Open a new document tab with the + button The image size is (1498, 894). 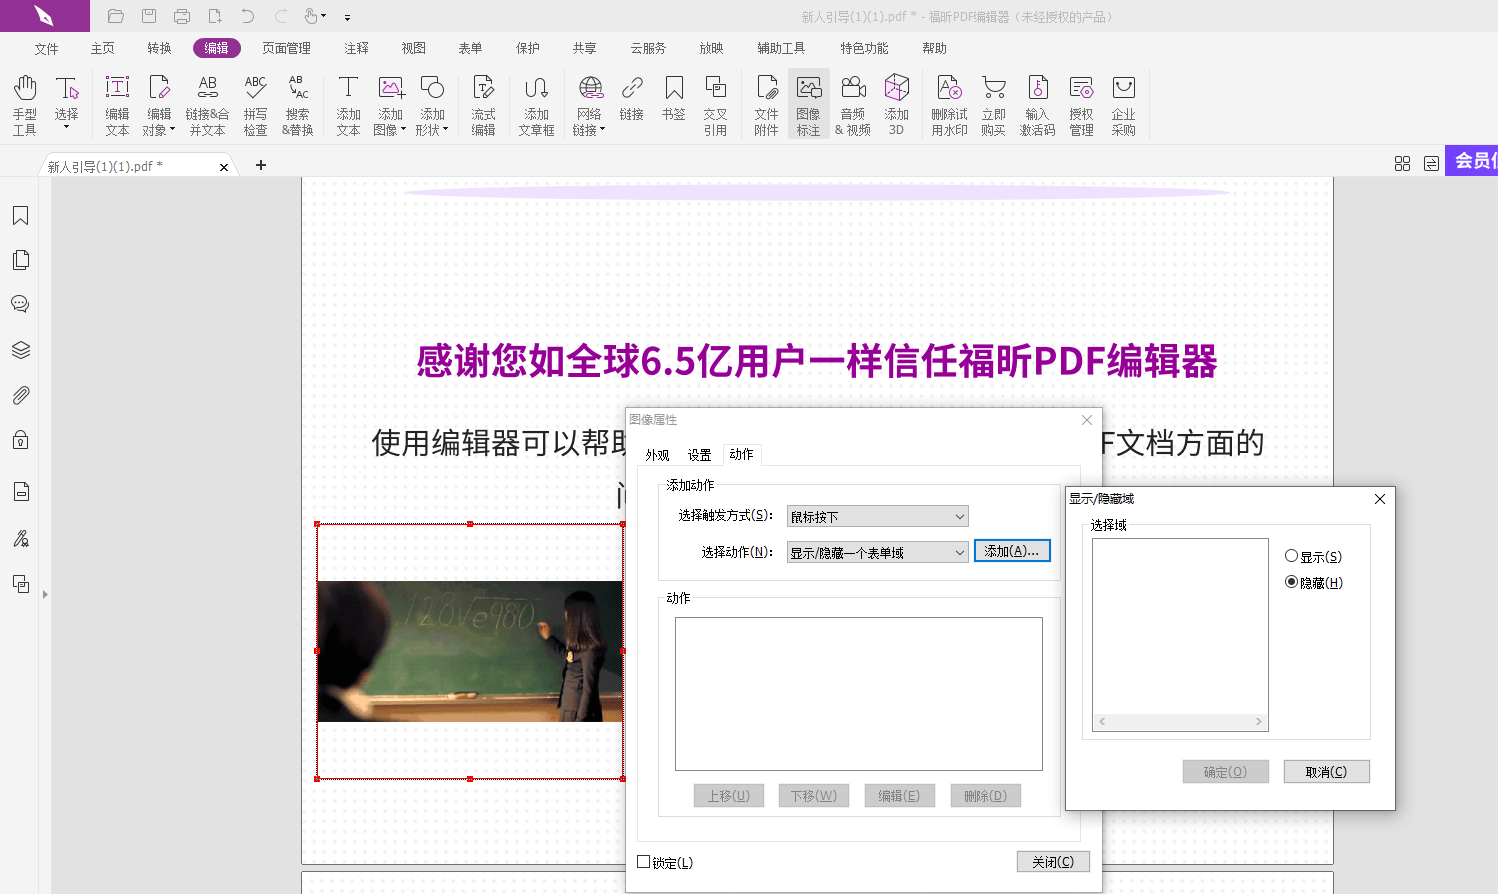(x=260, y=165)
